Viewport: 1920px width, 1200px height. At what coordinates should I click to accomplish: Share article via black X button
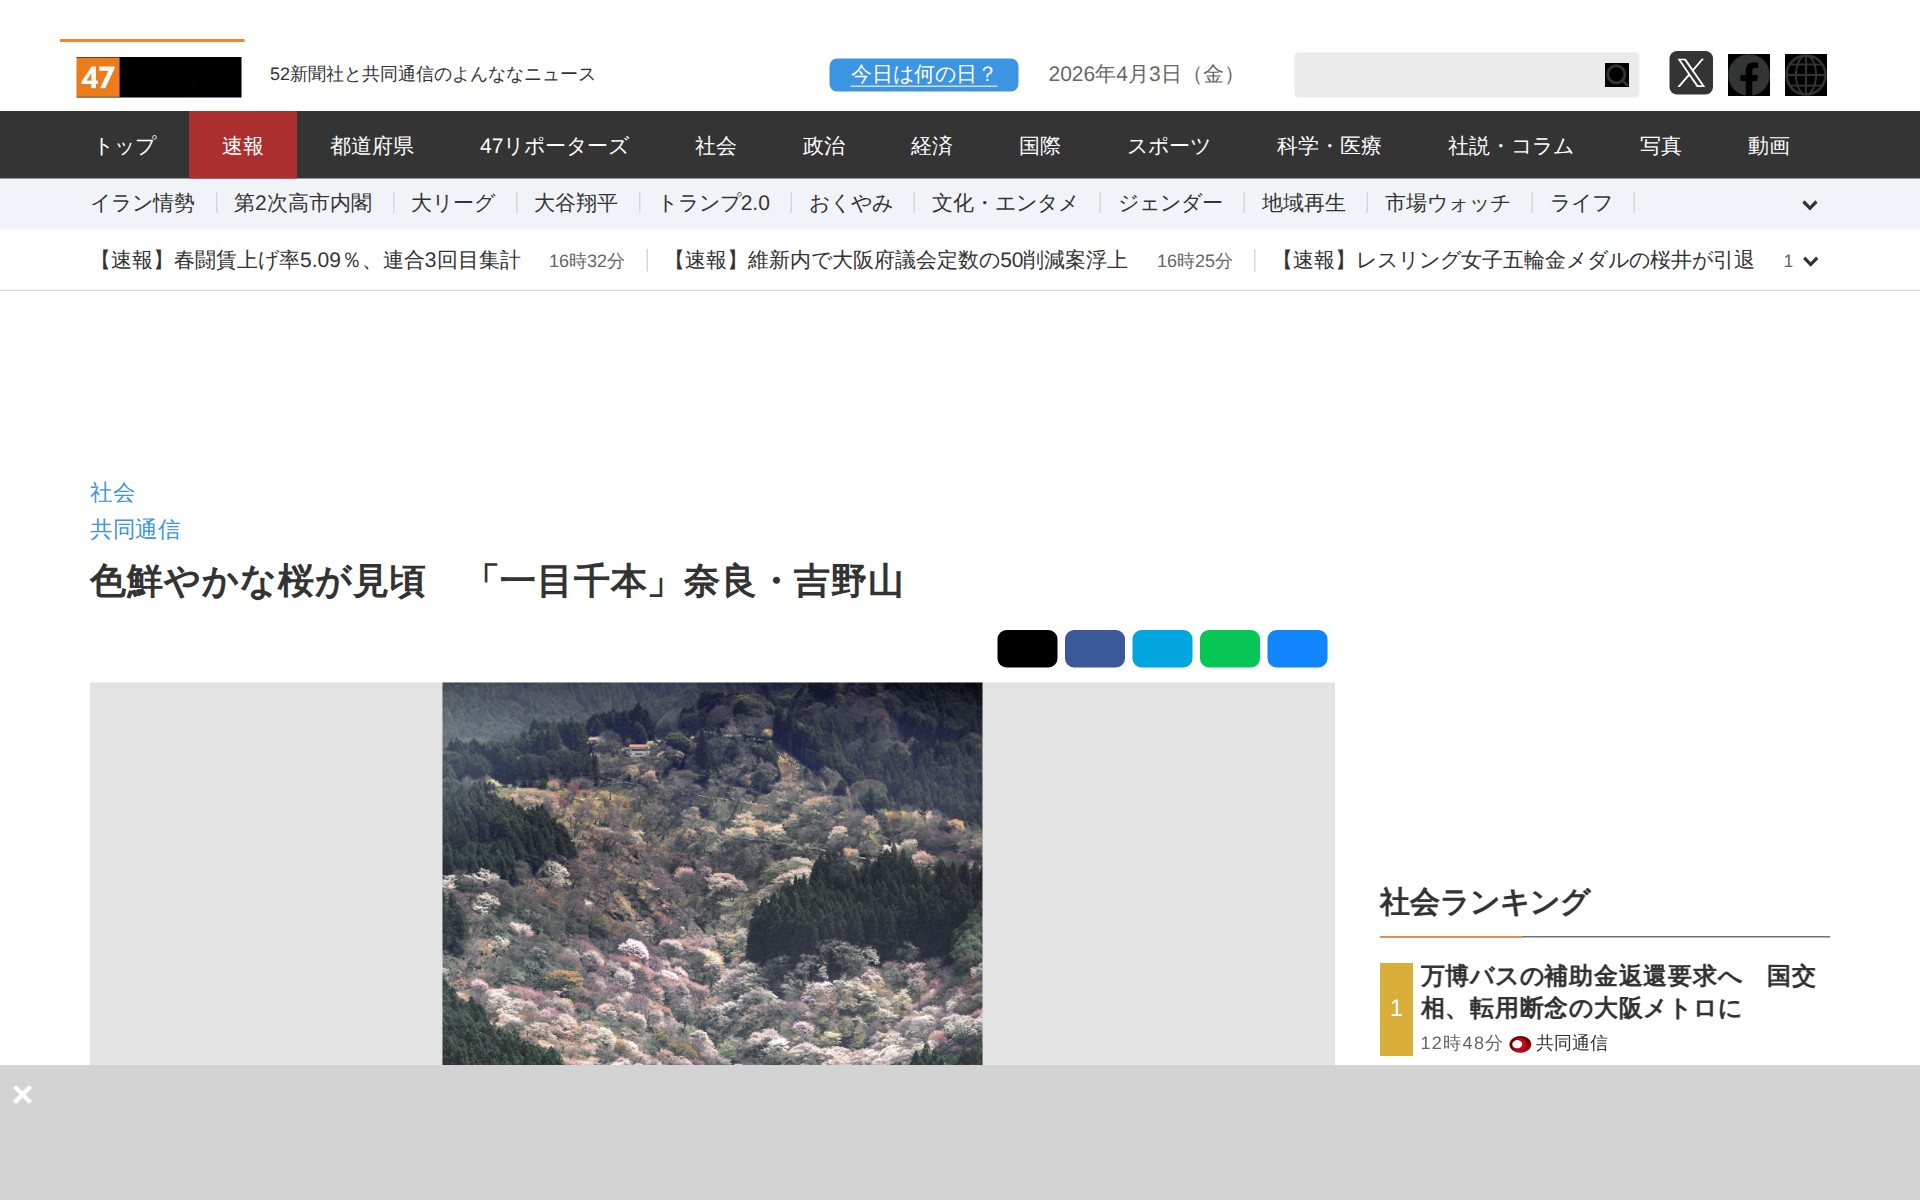pyautogui.click(x=1026, y=648)
